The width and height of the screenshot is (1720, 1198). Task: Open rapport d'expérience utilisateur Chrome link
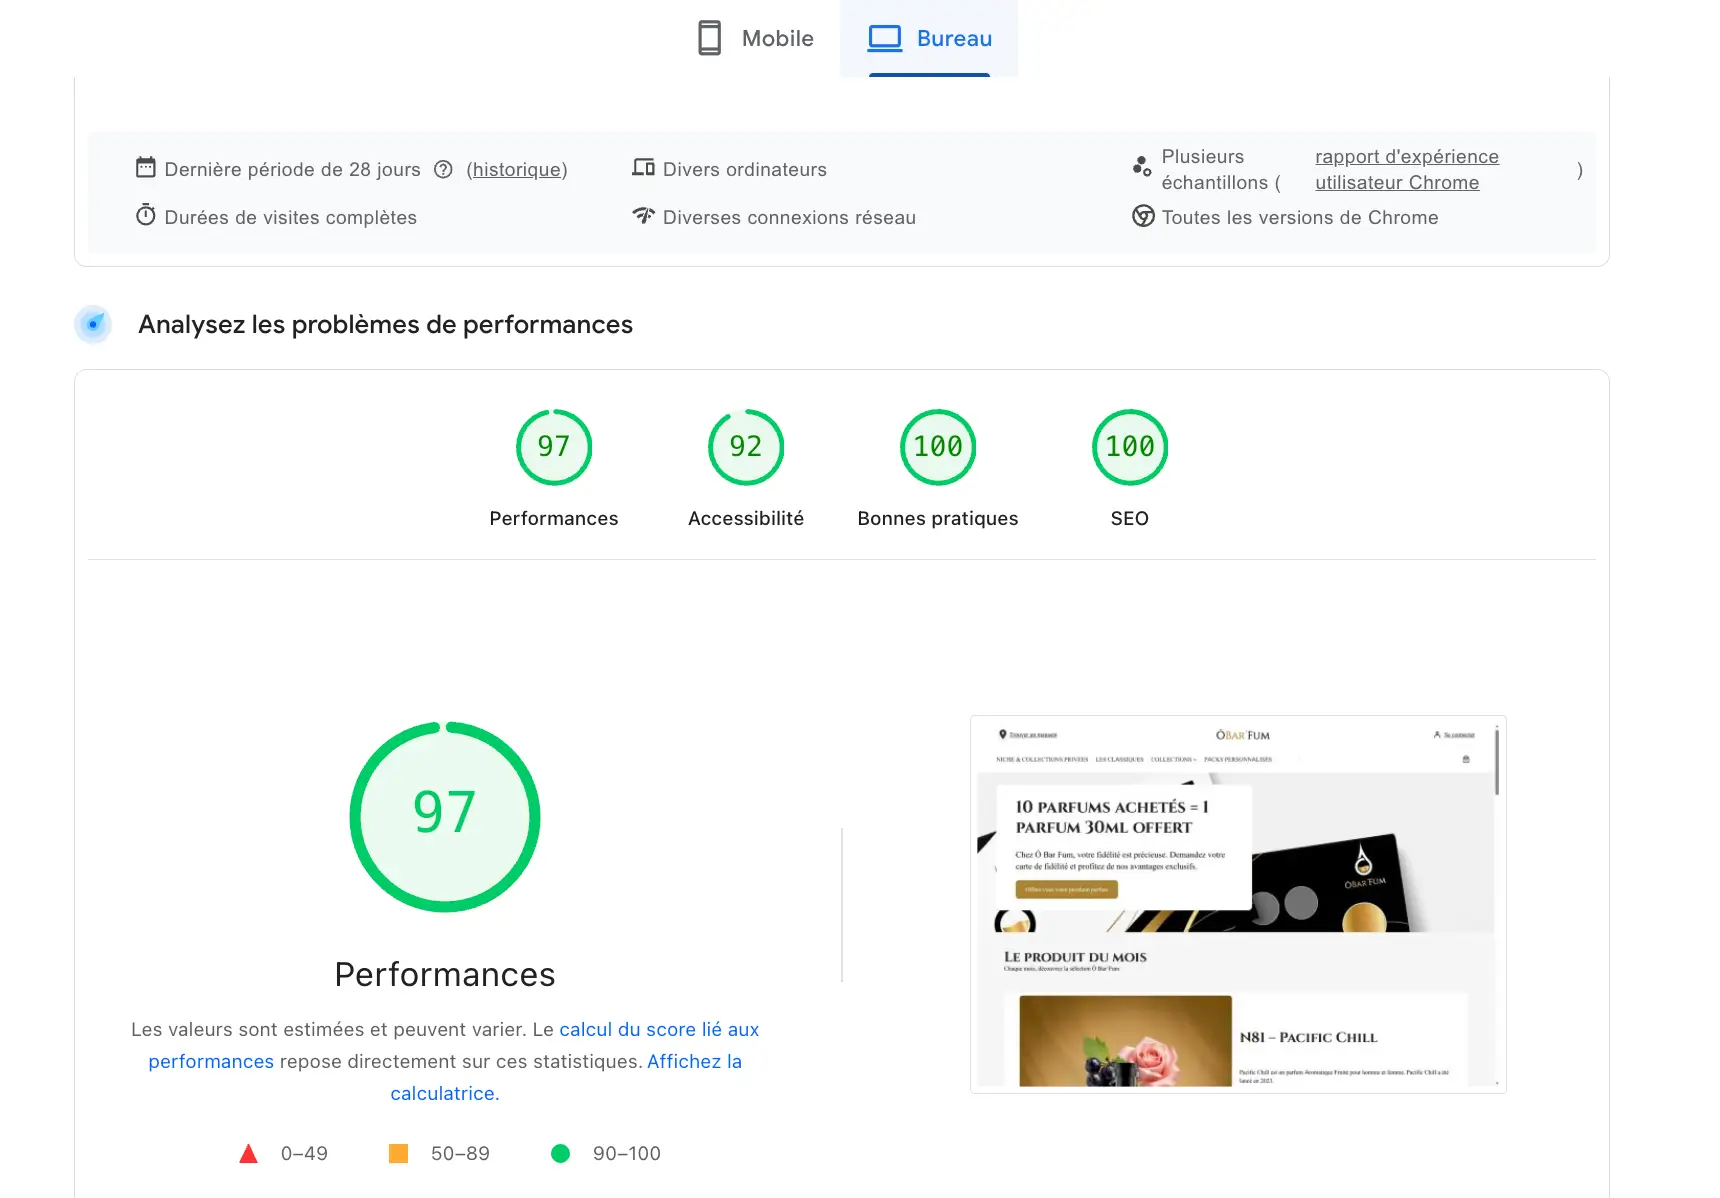click(1406, 170)
